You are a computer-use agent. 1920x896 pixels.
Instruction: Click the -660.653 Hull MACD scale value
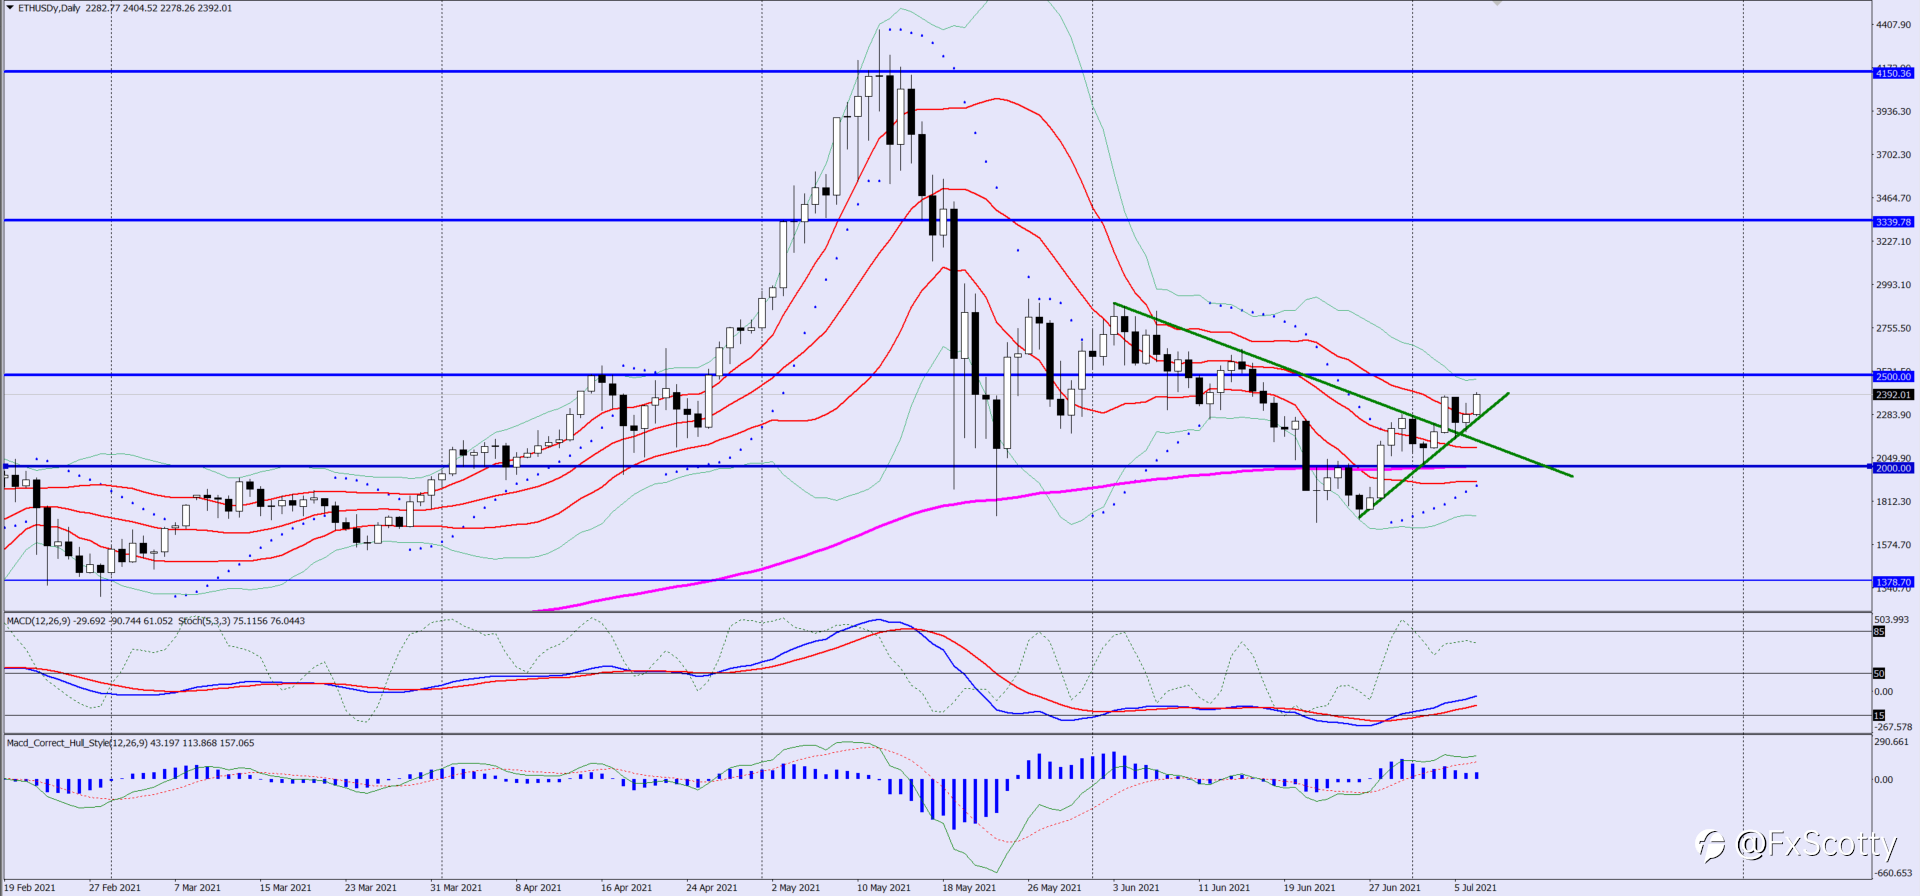1893,873
